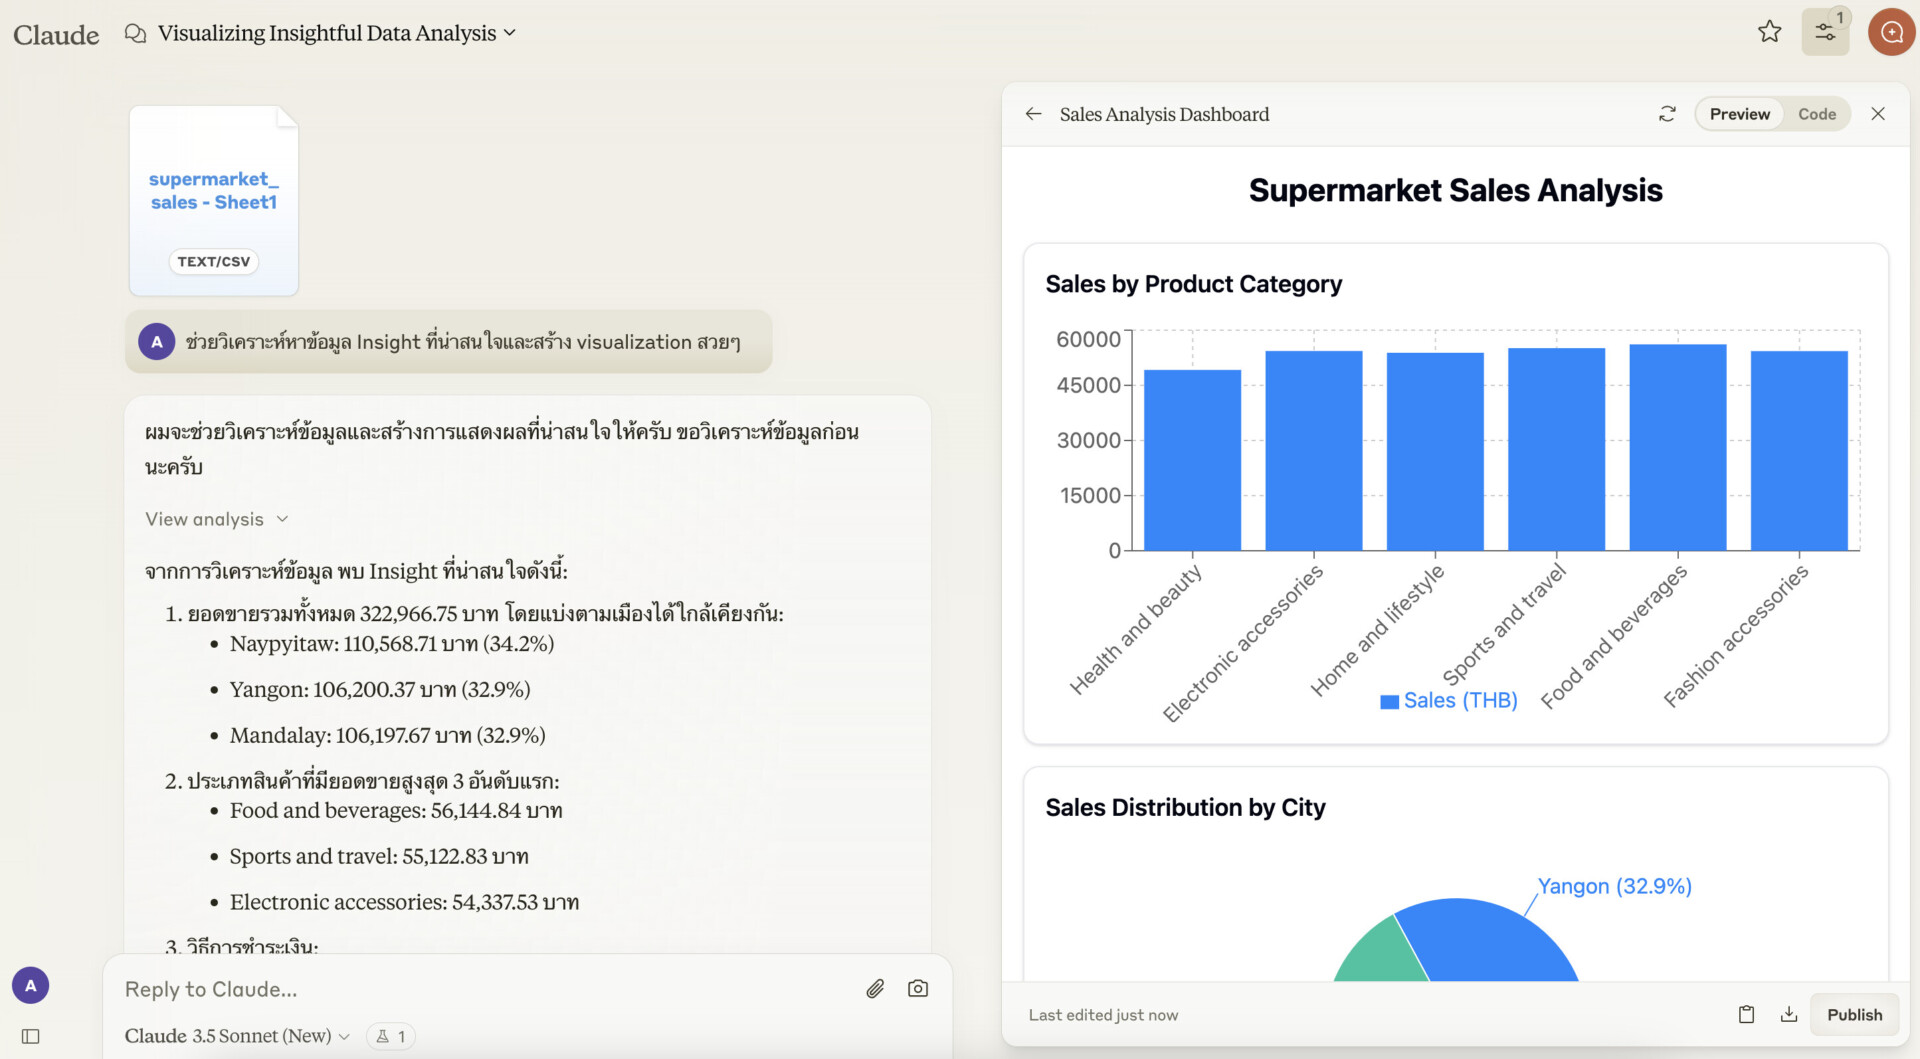Screen dimensions: 1920x1059
Task: Publish the dashboard artifact
Action: click(1854, 1014)
